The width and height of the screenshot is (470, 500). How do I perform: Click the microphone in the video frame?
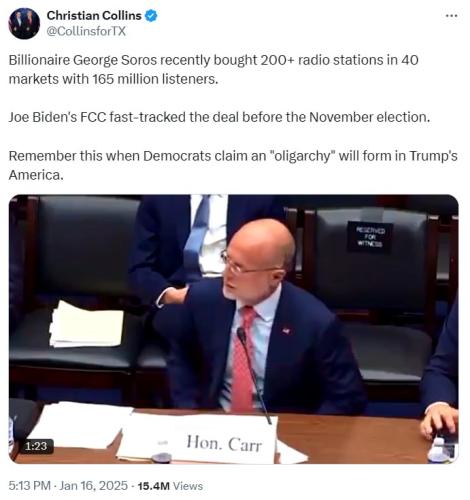click(253, 375)
